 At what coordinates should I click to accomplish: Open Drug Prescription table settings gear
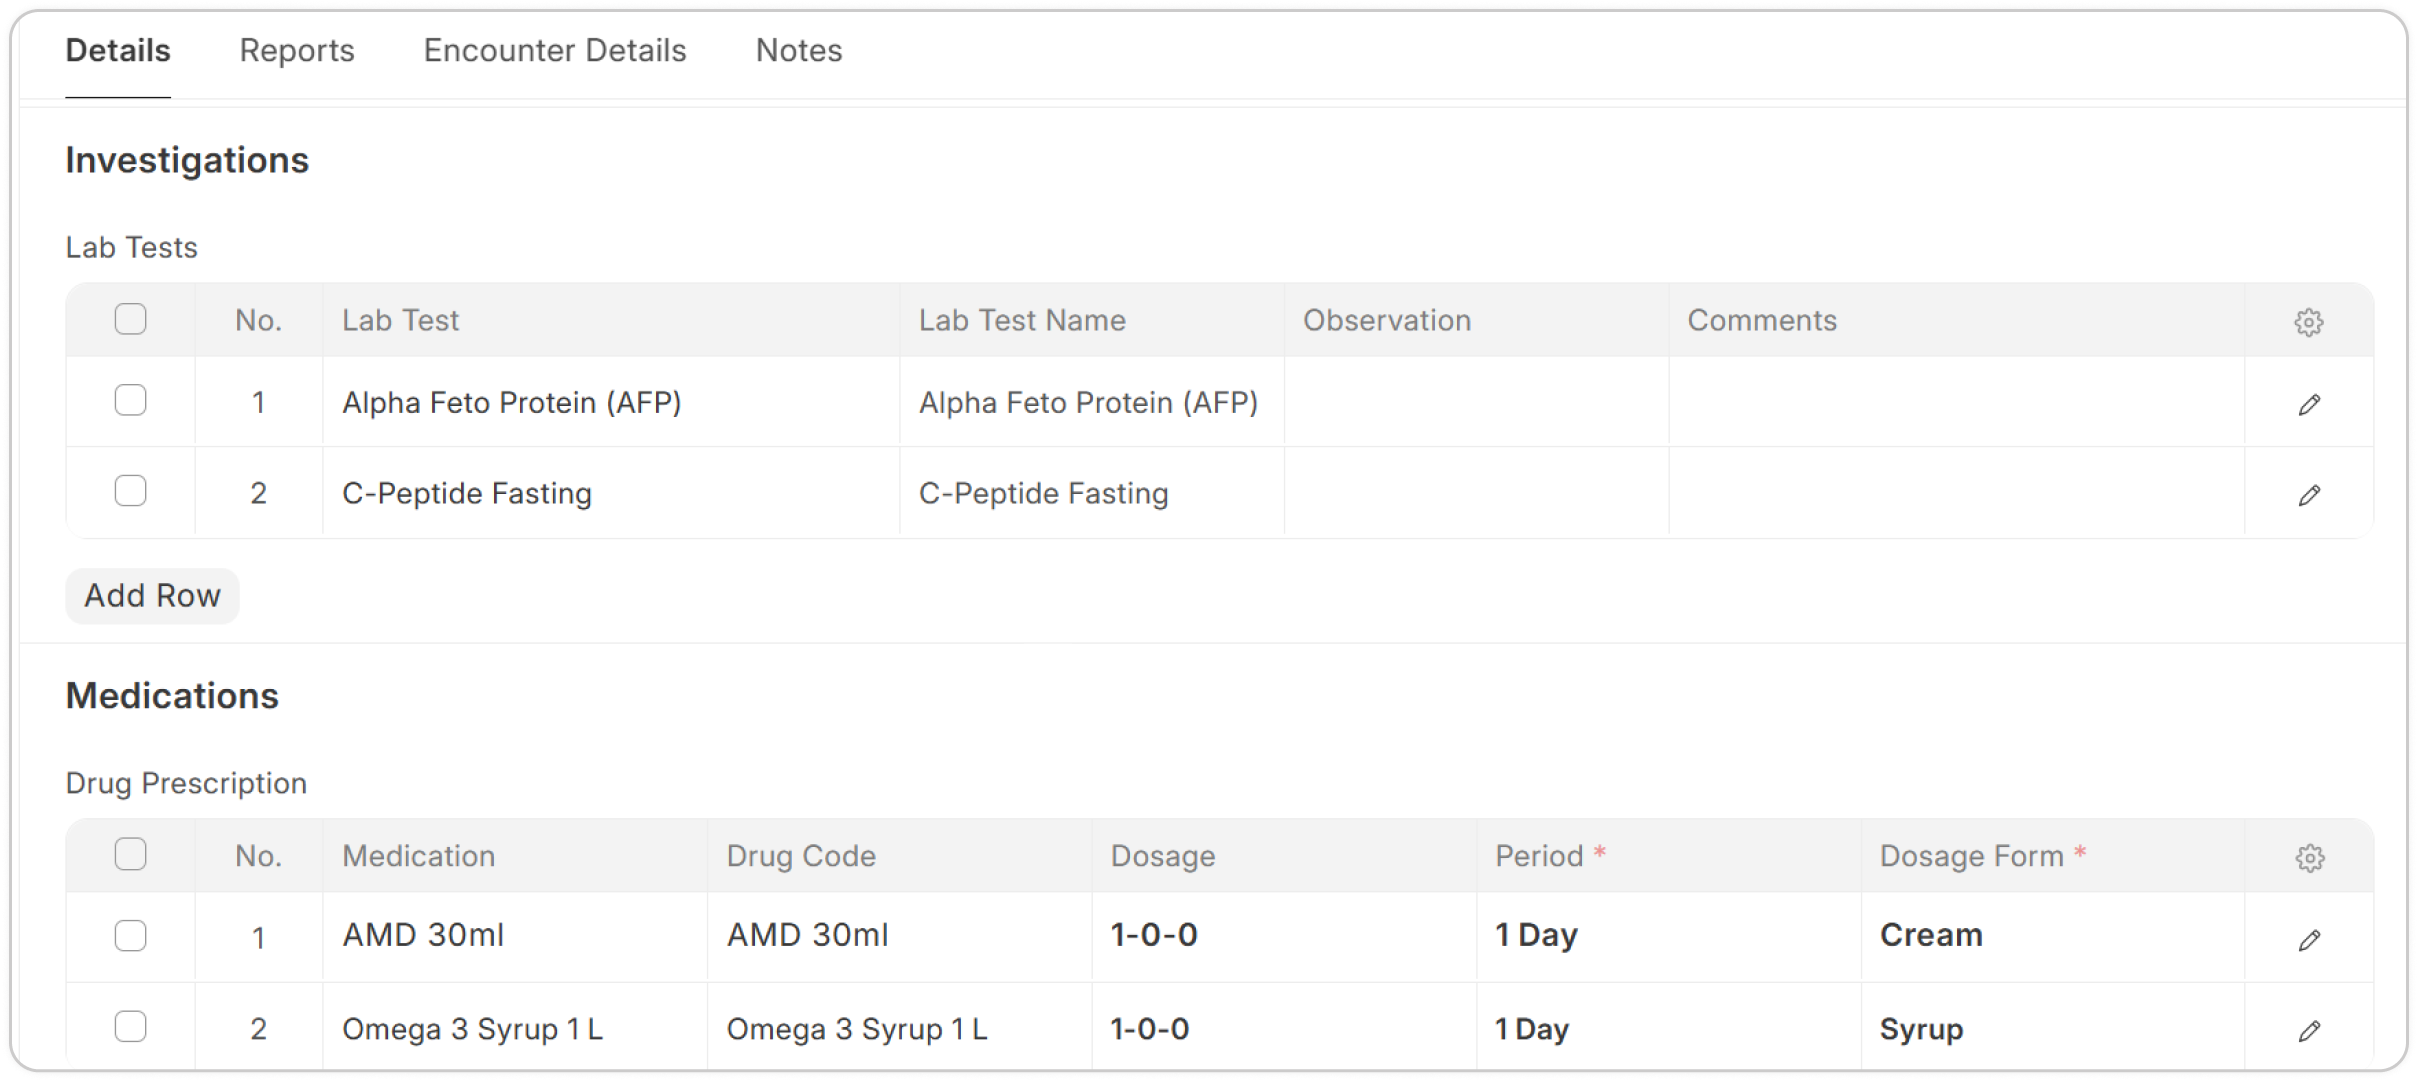coord(2308,858)
